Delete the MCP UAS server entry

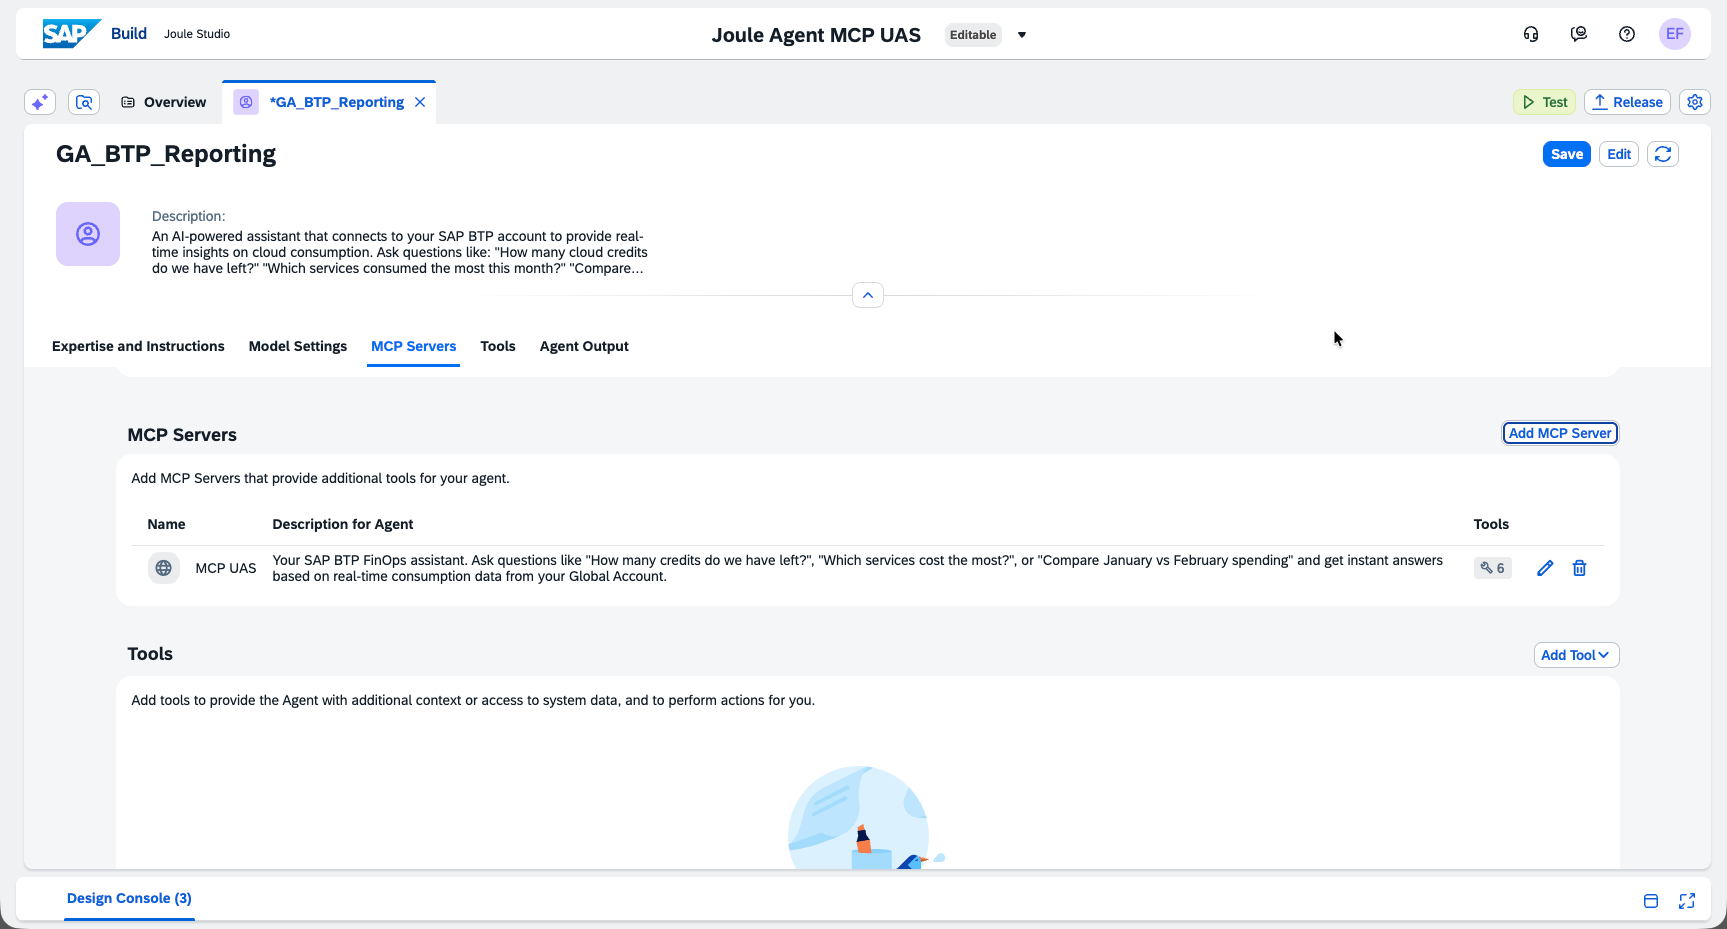(x=1580, y=568)
